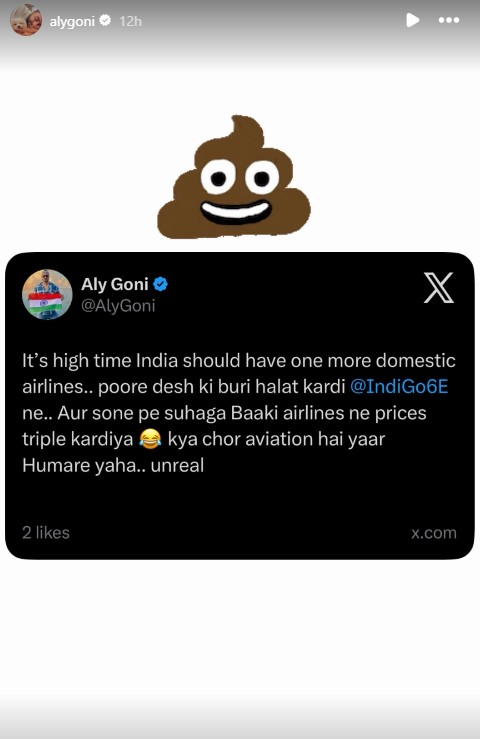Click the Aly Goni display name
Screen dimensions: 480x739
pyautogui.click(x=115, y=284)
